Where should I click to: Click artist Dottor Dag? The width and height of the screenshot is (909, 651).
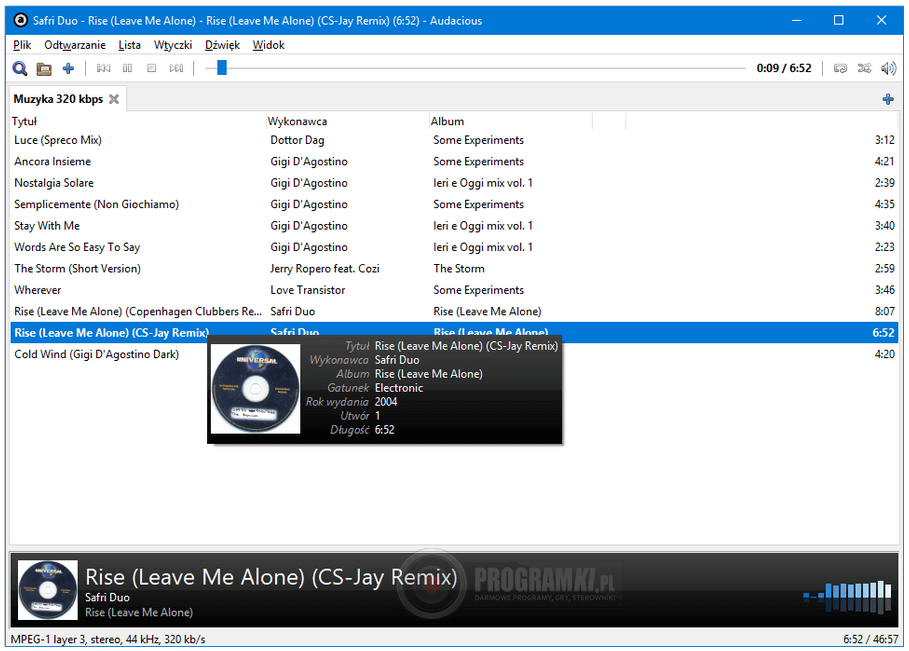point(297,140)
